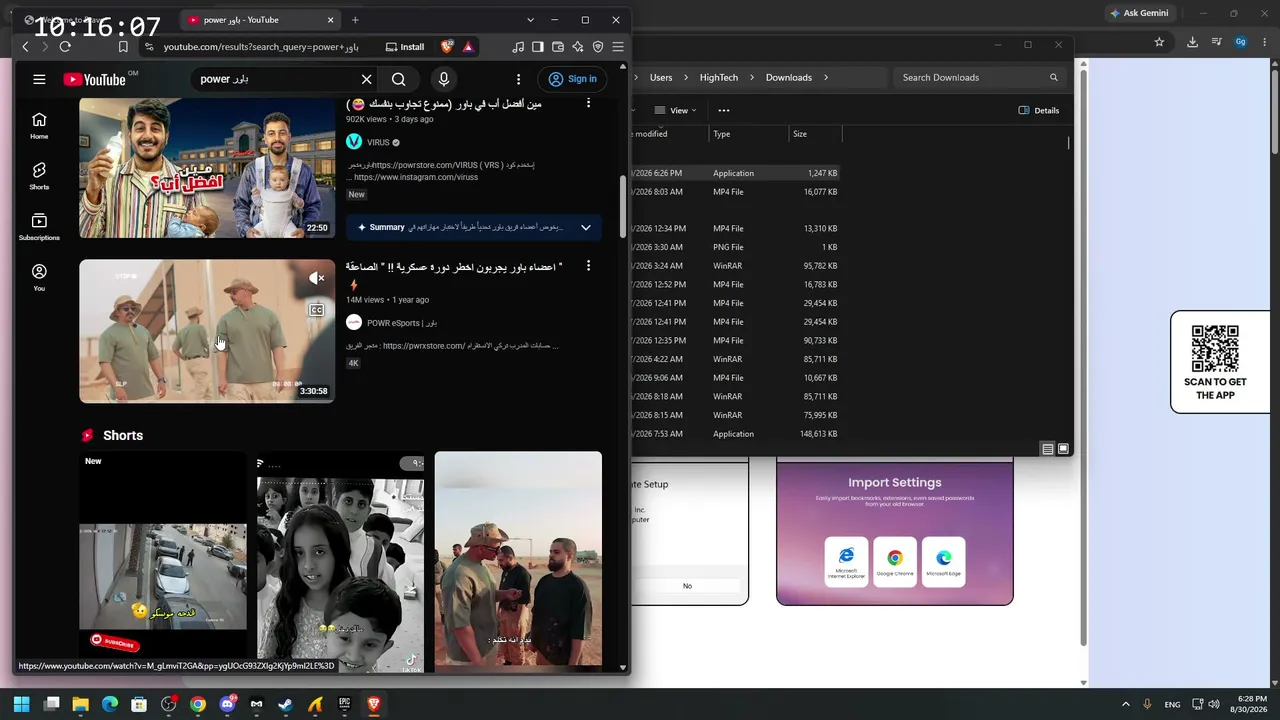The image size is (1280, 720).
Task: Search Downloads in File Explorer
Action: [x=979, y=77]
